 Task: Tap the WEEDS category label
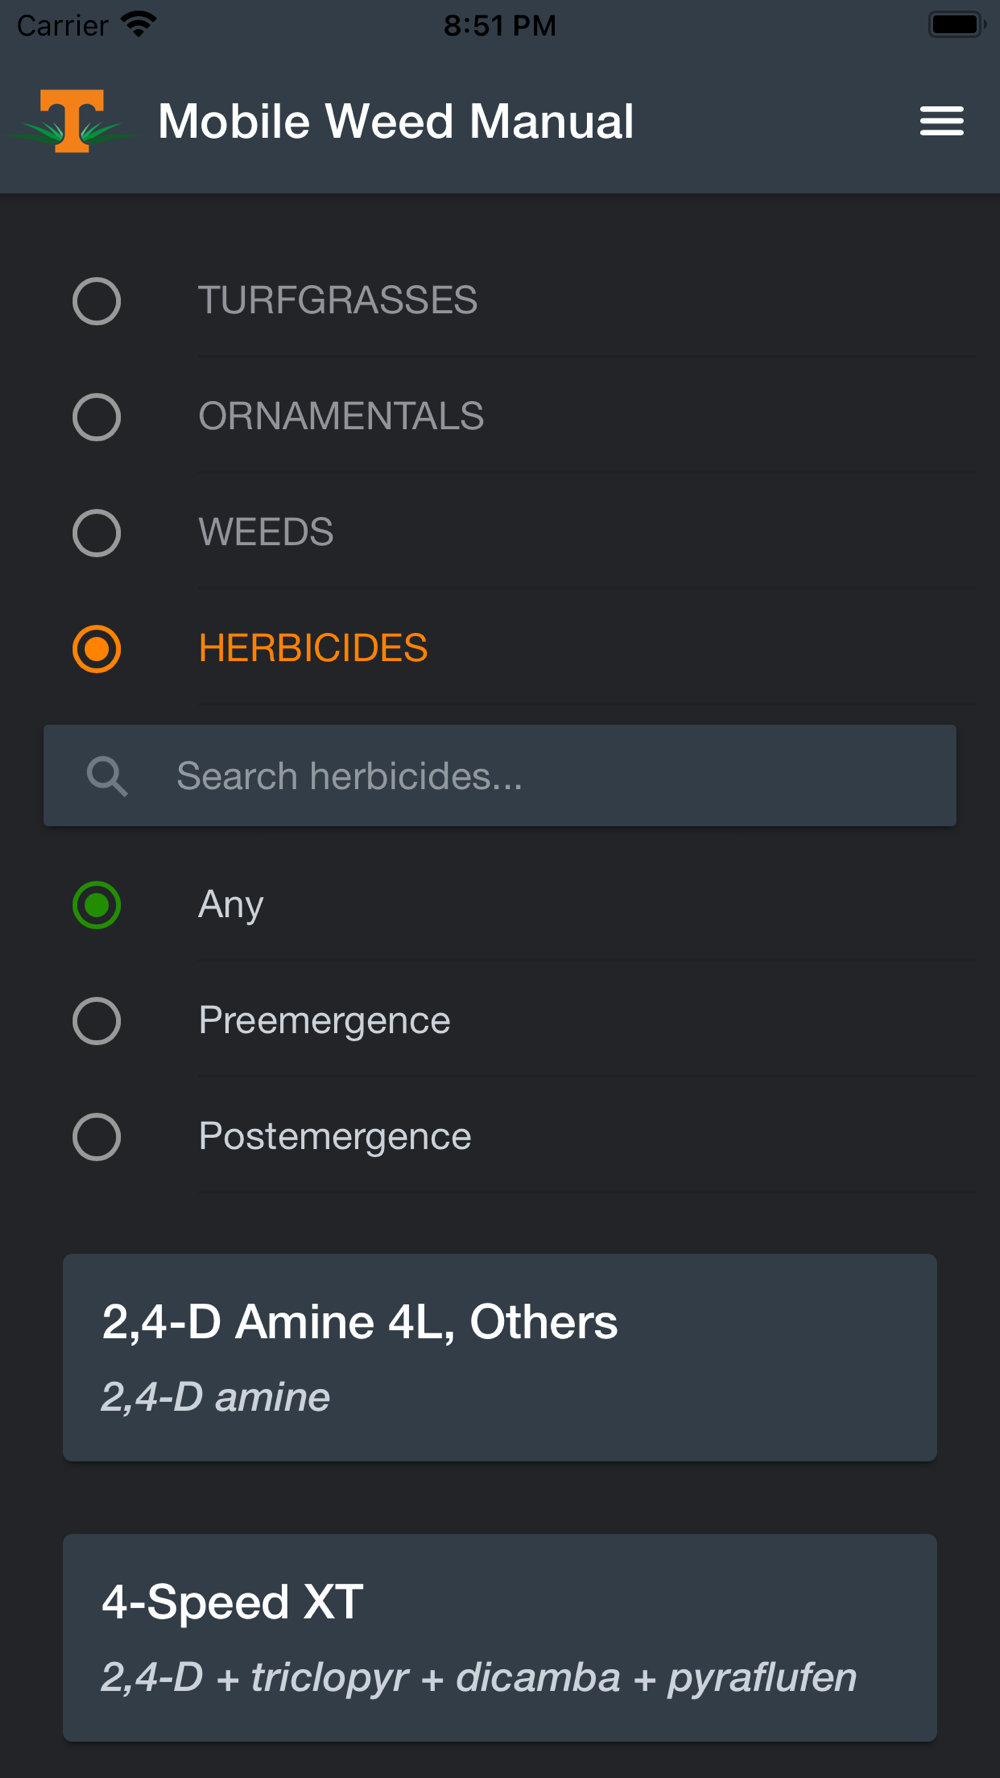coord(266,533)
